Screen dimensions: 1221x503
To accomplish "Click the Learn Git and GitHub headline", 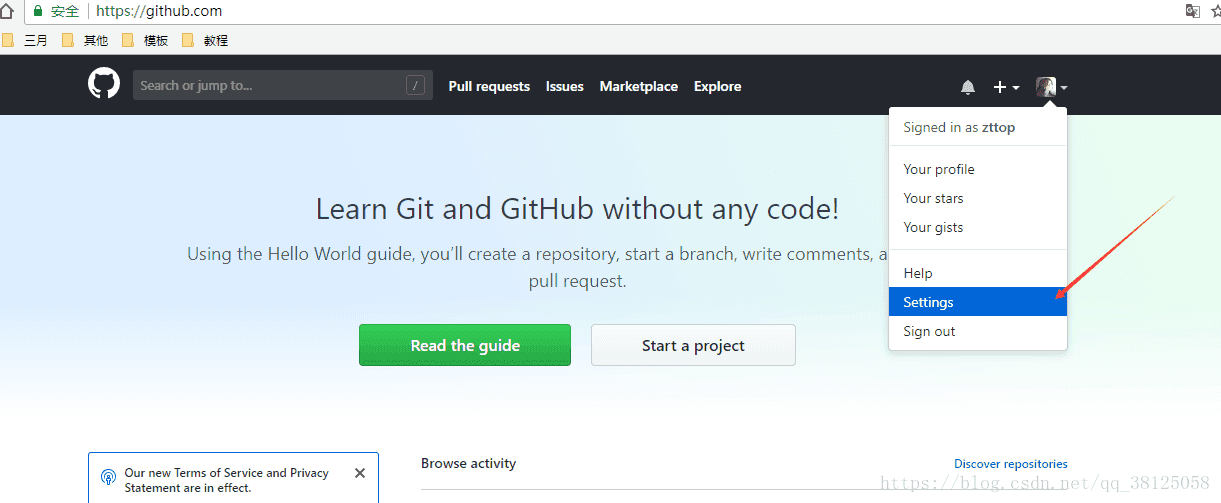I will 578,209.
